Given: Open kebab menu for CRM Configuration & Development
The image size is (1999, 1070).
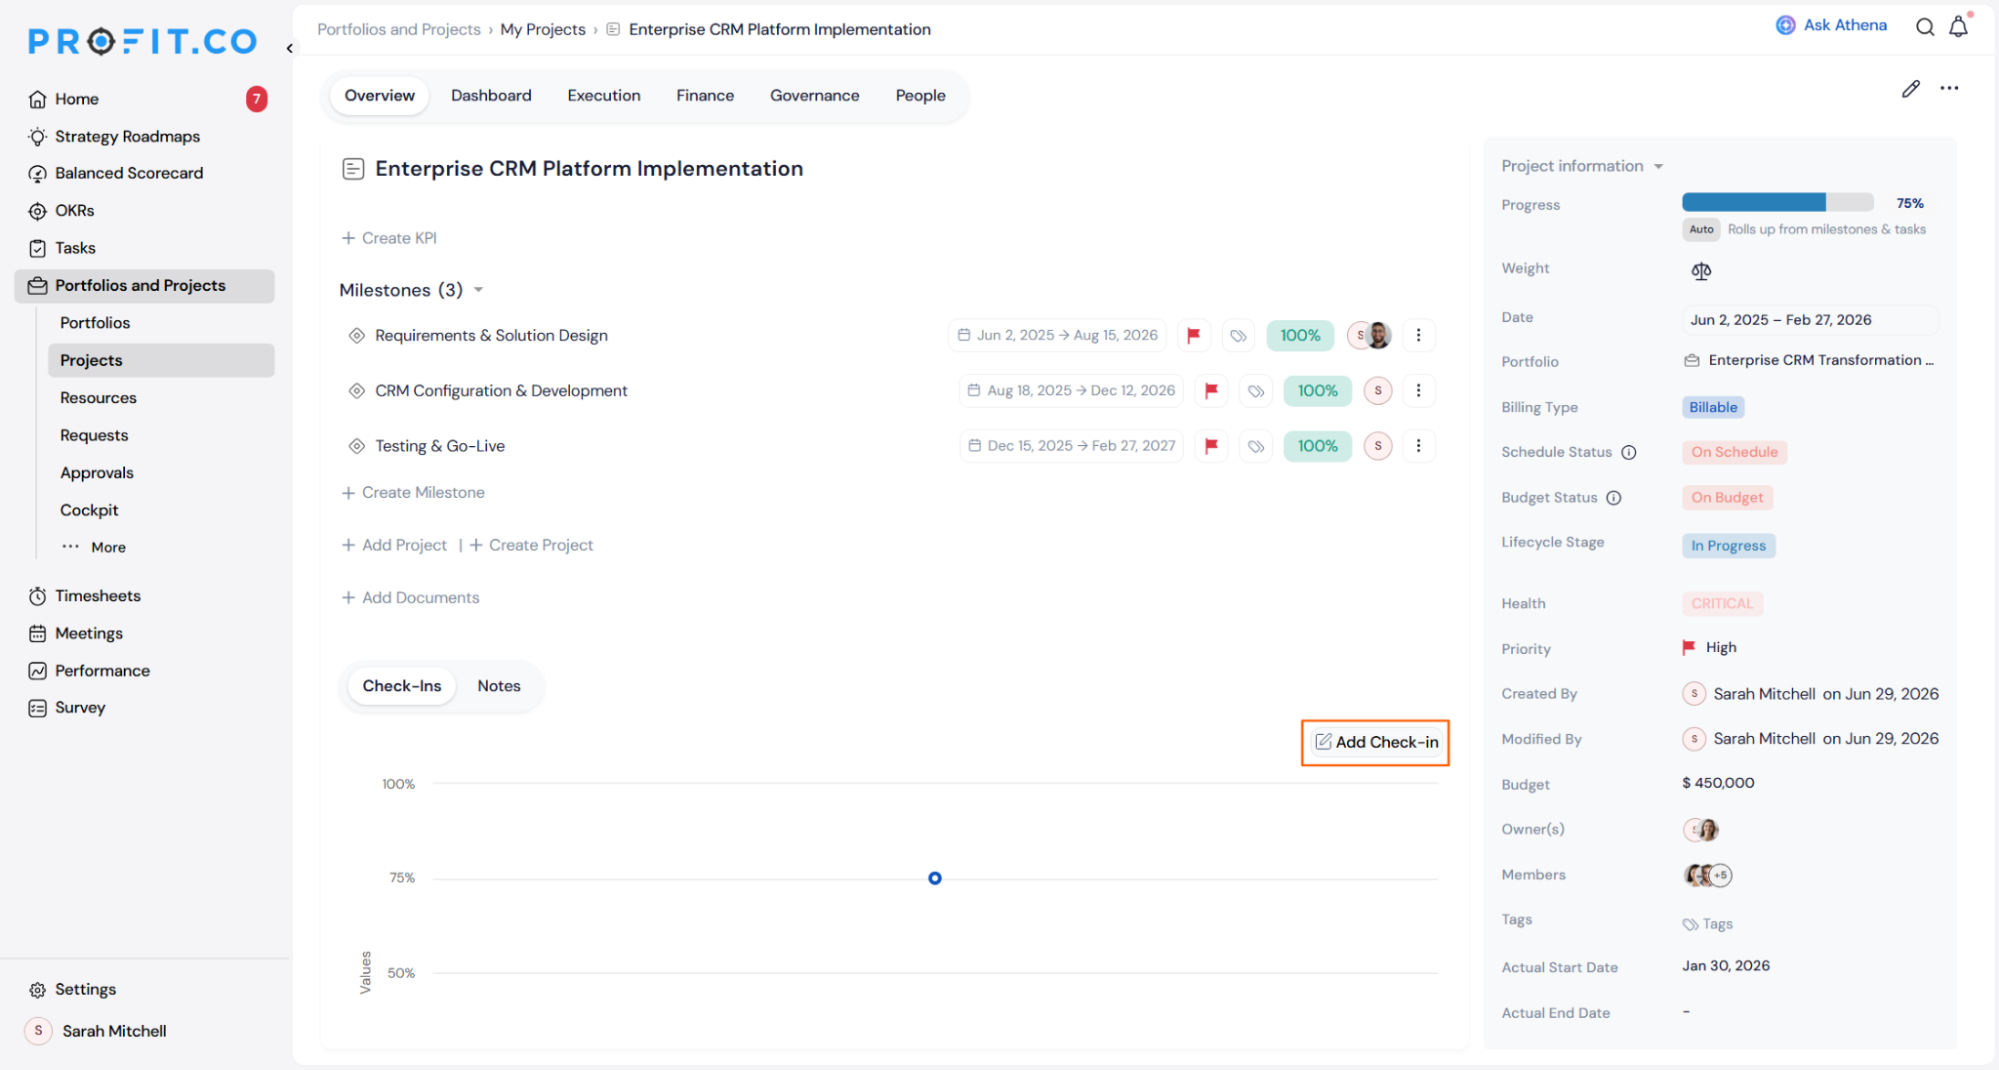Looking at the screenshot, I should point(1418,391).
